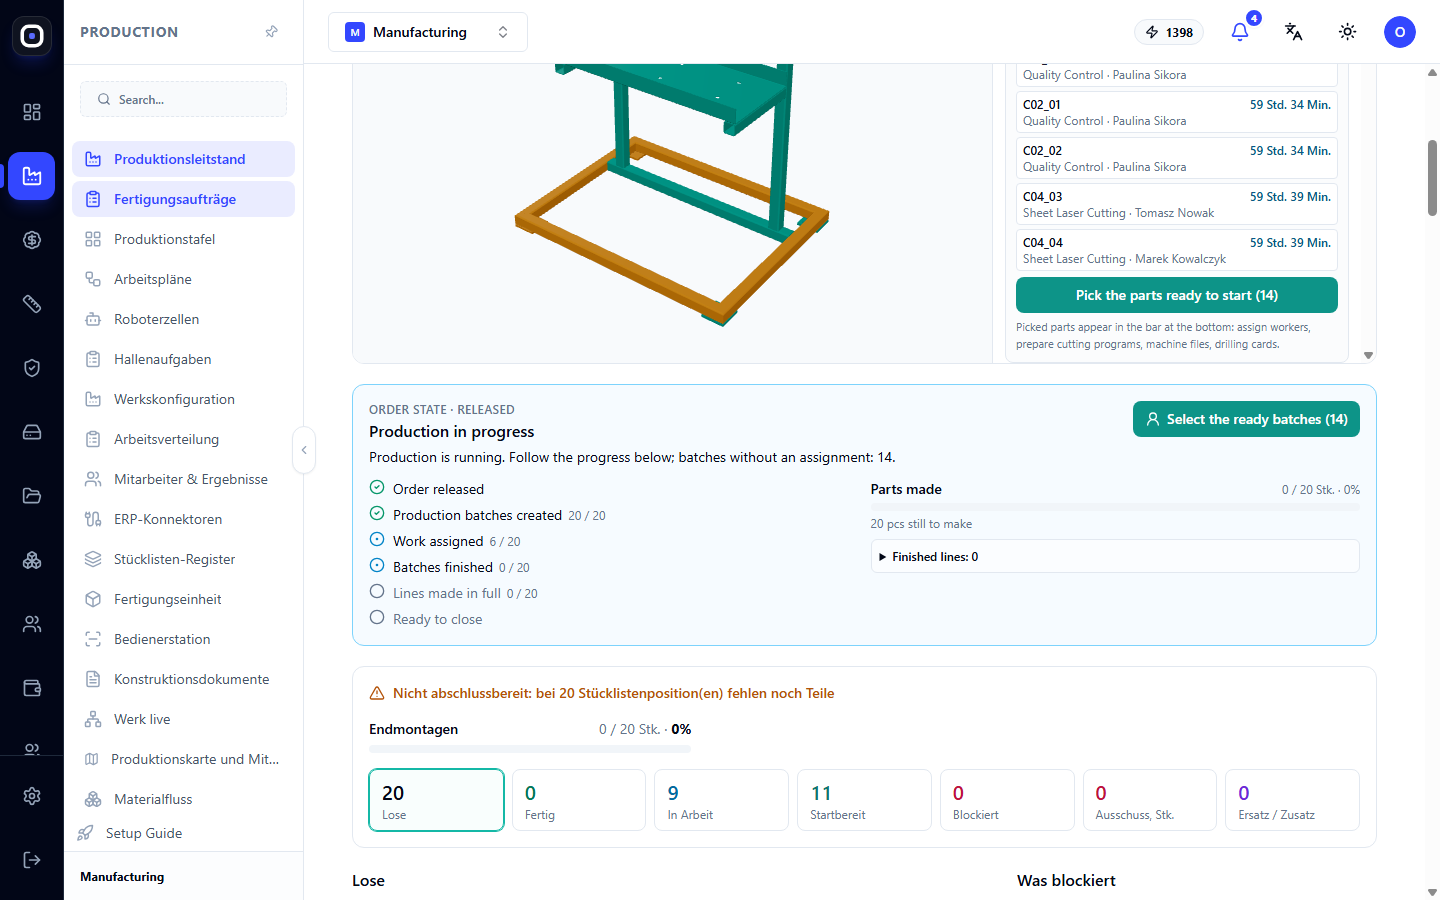
Task: Click Select the ready batches (14)
Action: [1246, 419]
